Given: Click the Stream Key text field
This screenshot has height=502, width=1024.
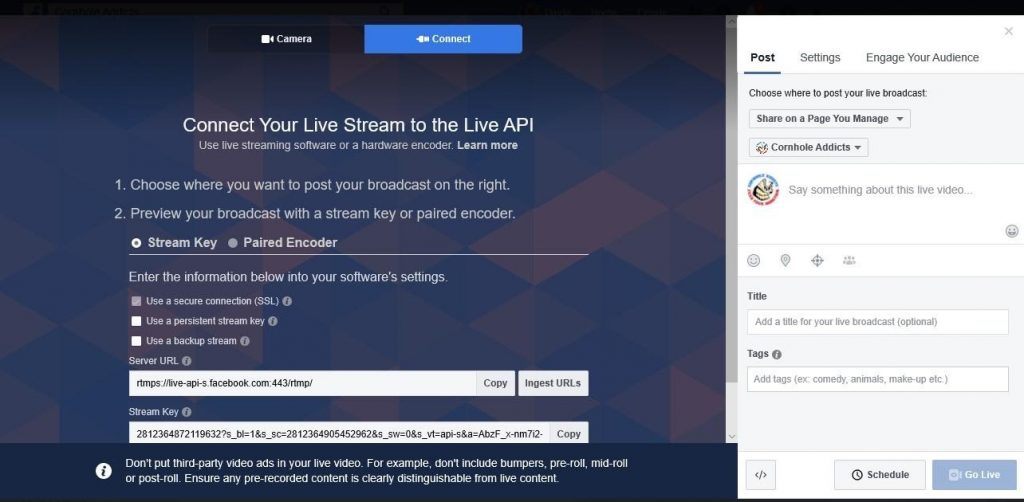Looking at the screenshot, I should [x=339, y=433].
